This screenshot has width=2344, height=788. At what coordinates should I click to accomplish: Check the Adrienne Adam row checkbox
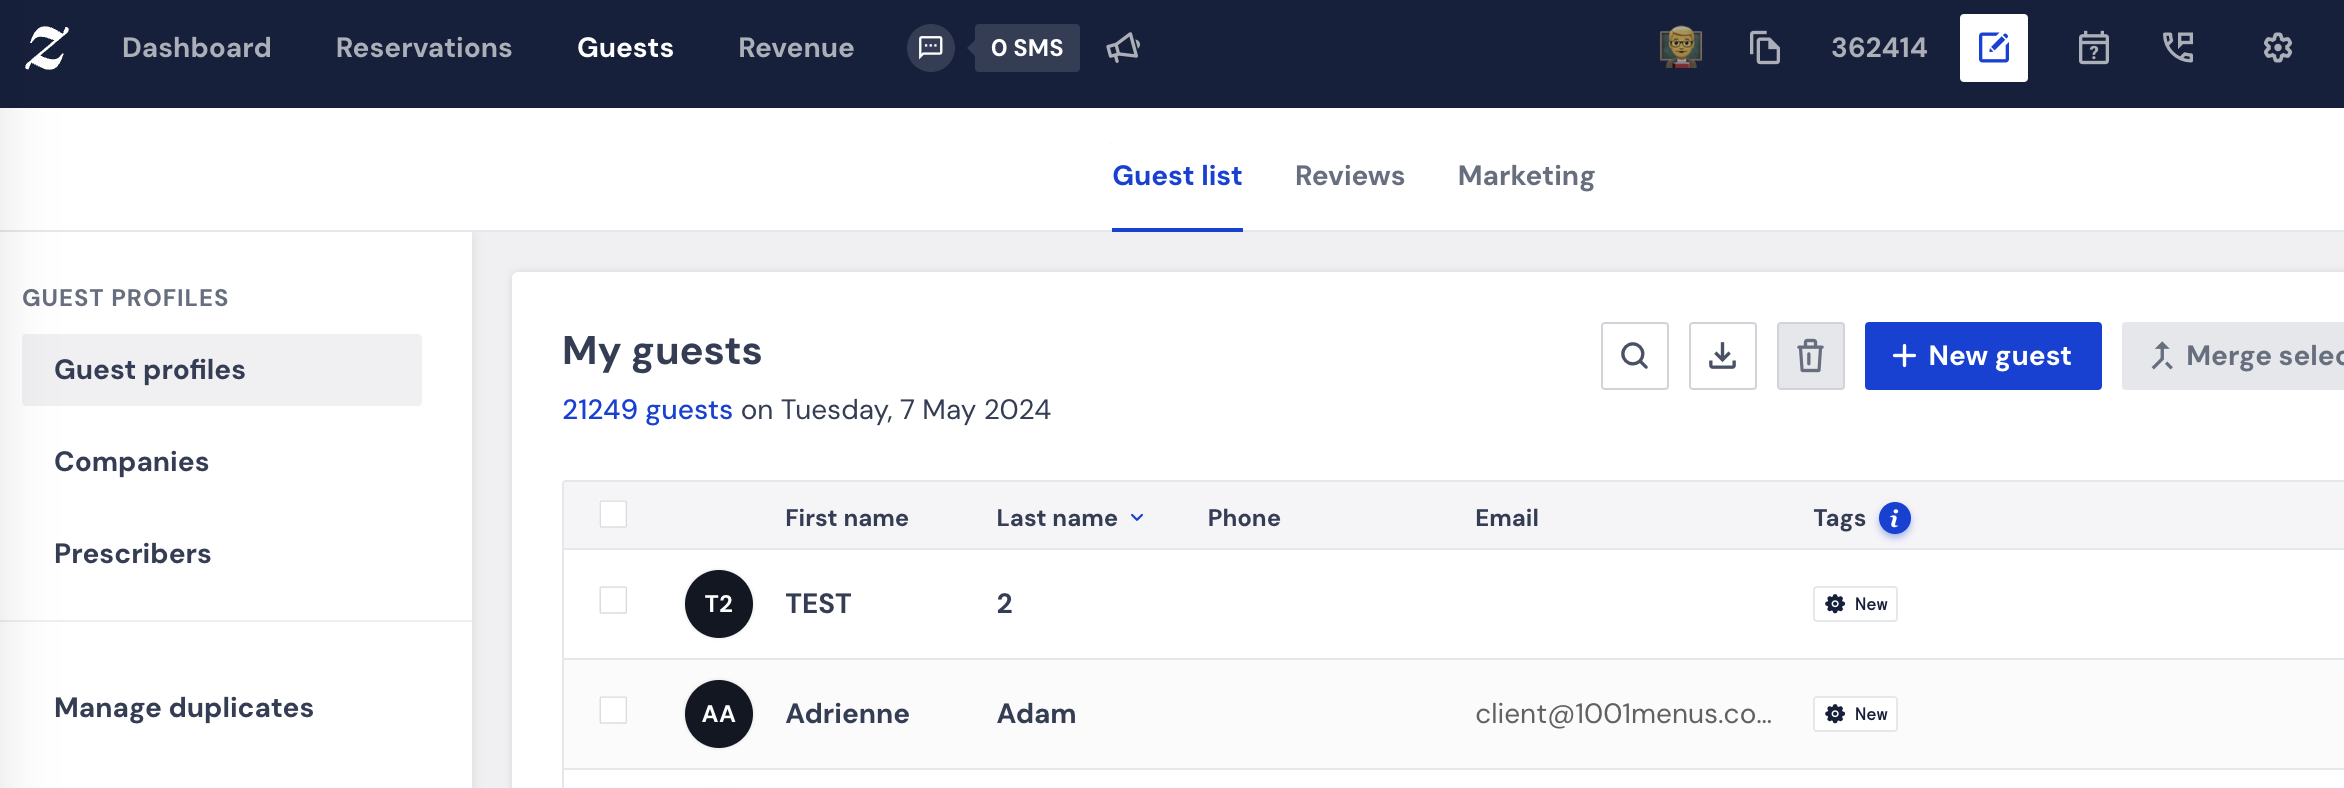point(613,710)
